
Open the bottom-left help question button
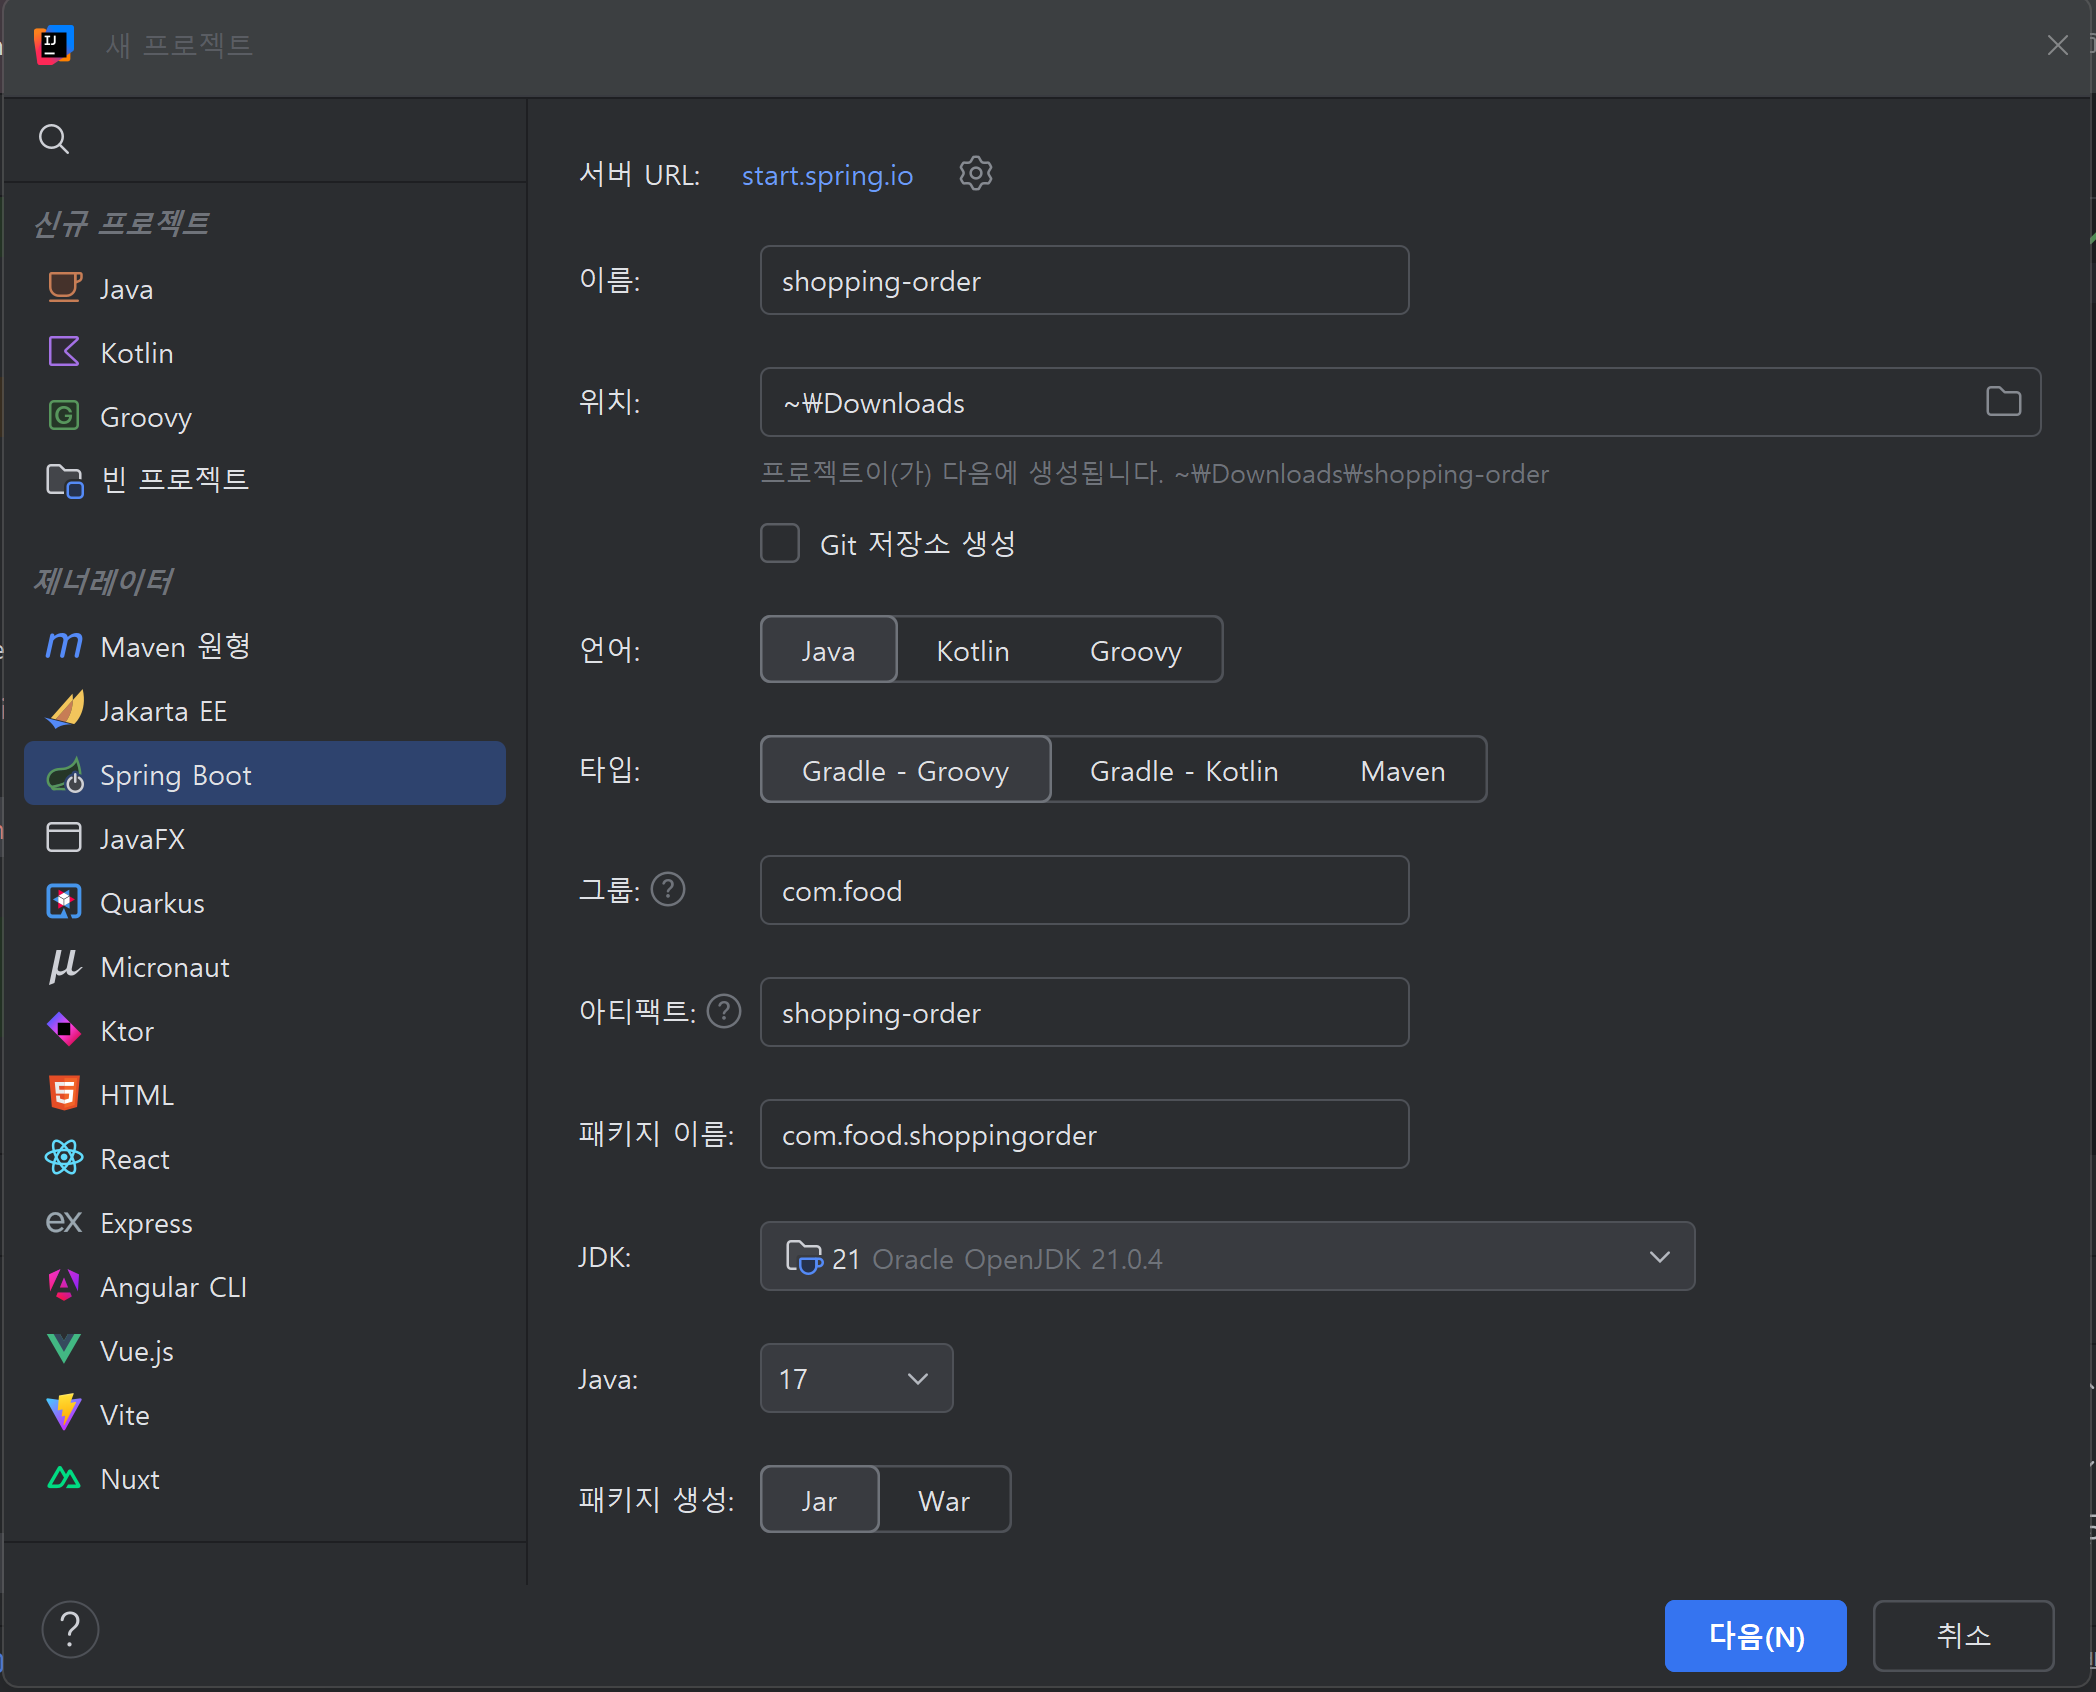(70, 1630)
